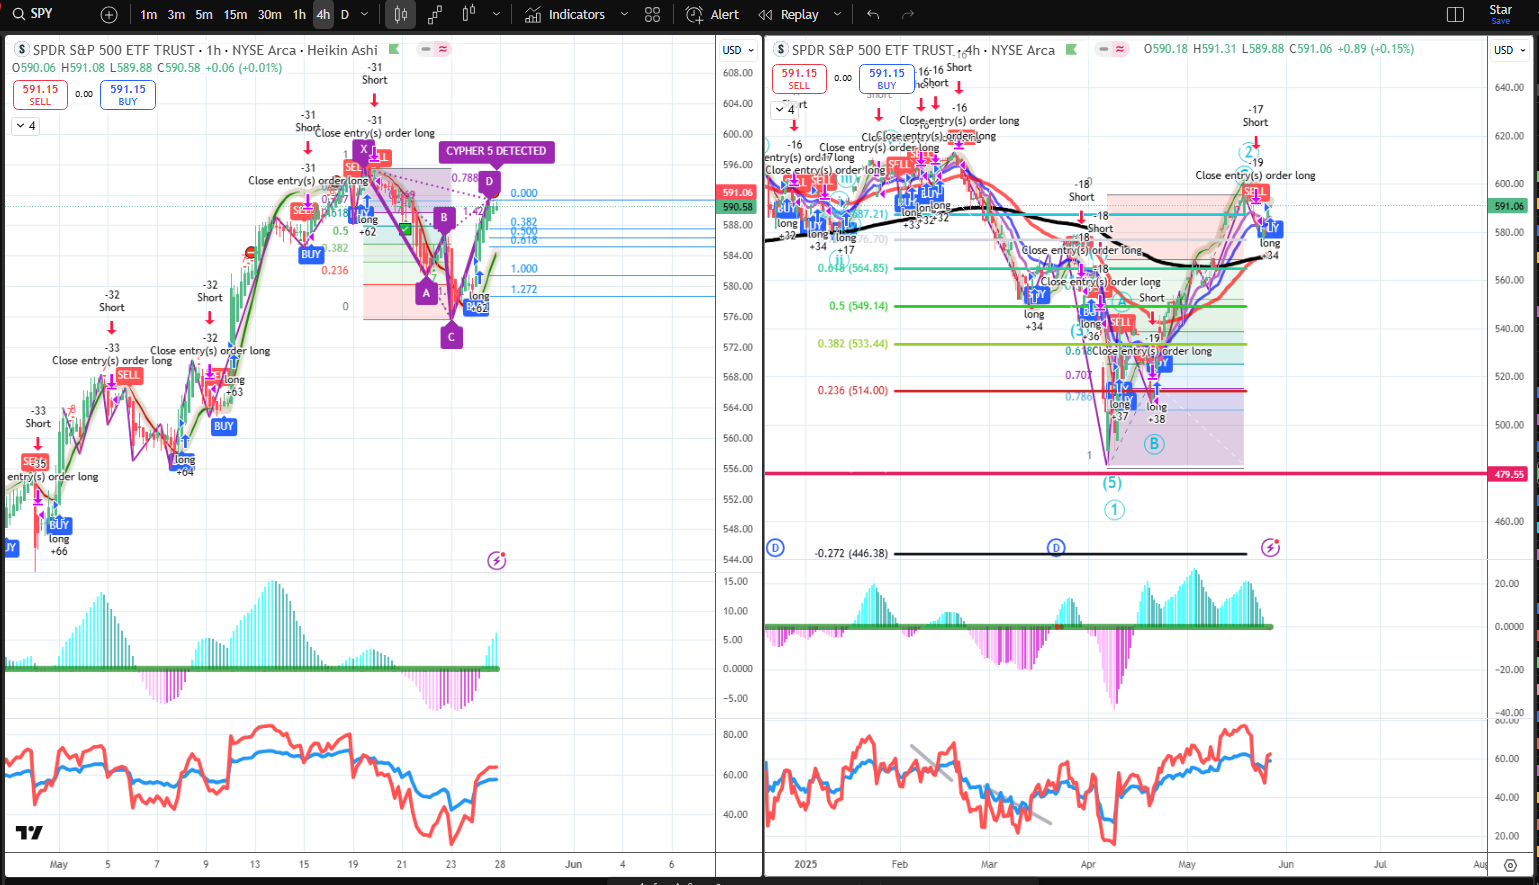Click the first dividend D marker on 4h chart

click(x=775, y=547)
